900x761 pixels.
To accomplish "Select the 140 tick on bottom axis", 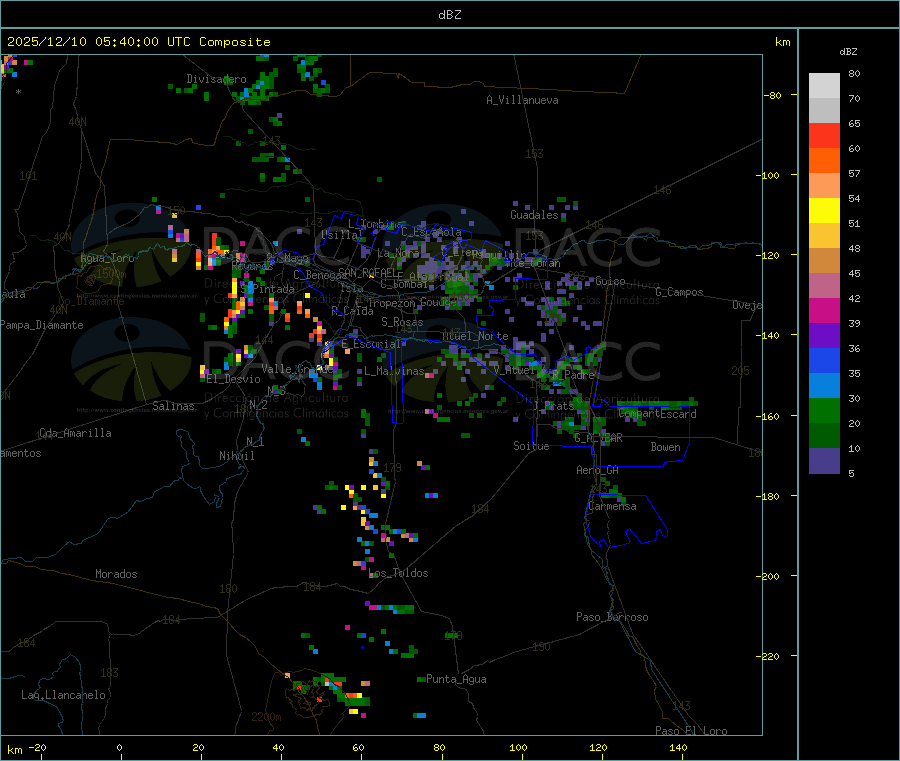I will (678, 747).
